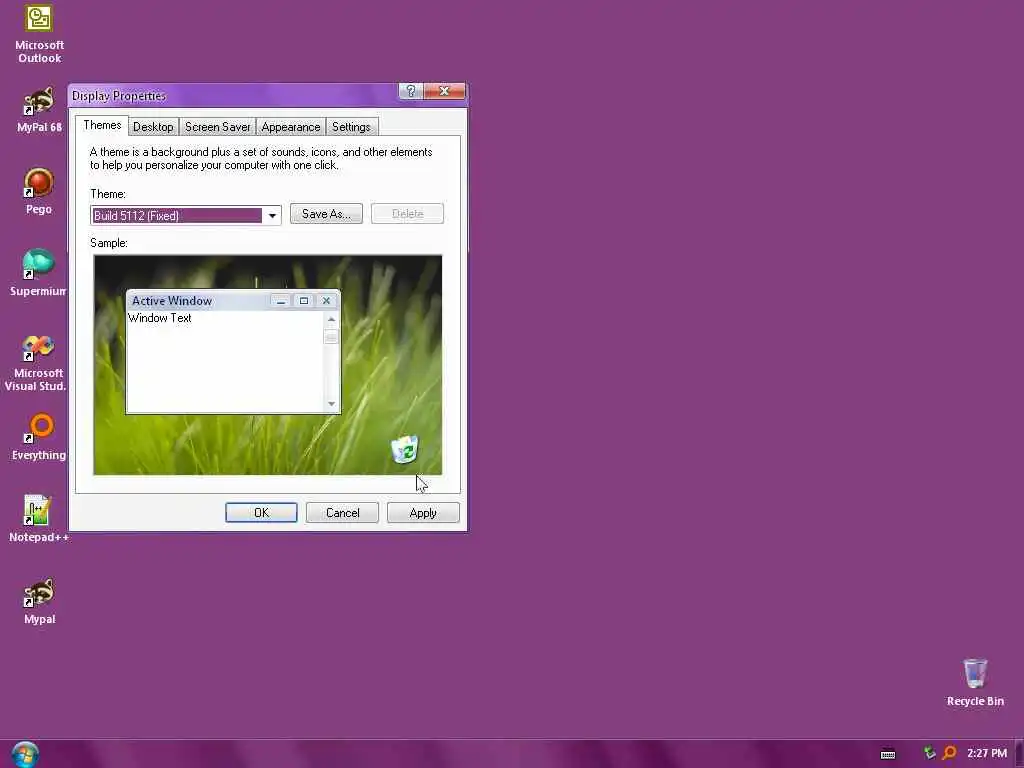Viewport: 1024px width, 768px height.
Task: Close the Display Properties dialog
Action: tap(445, 91)
